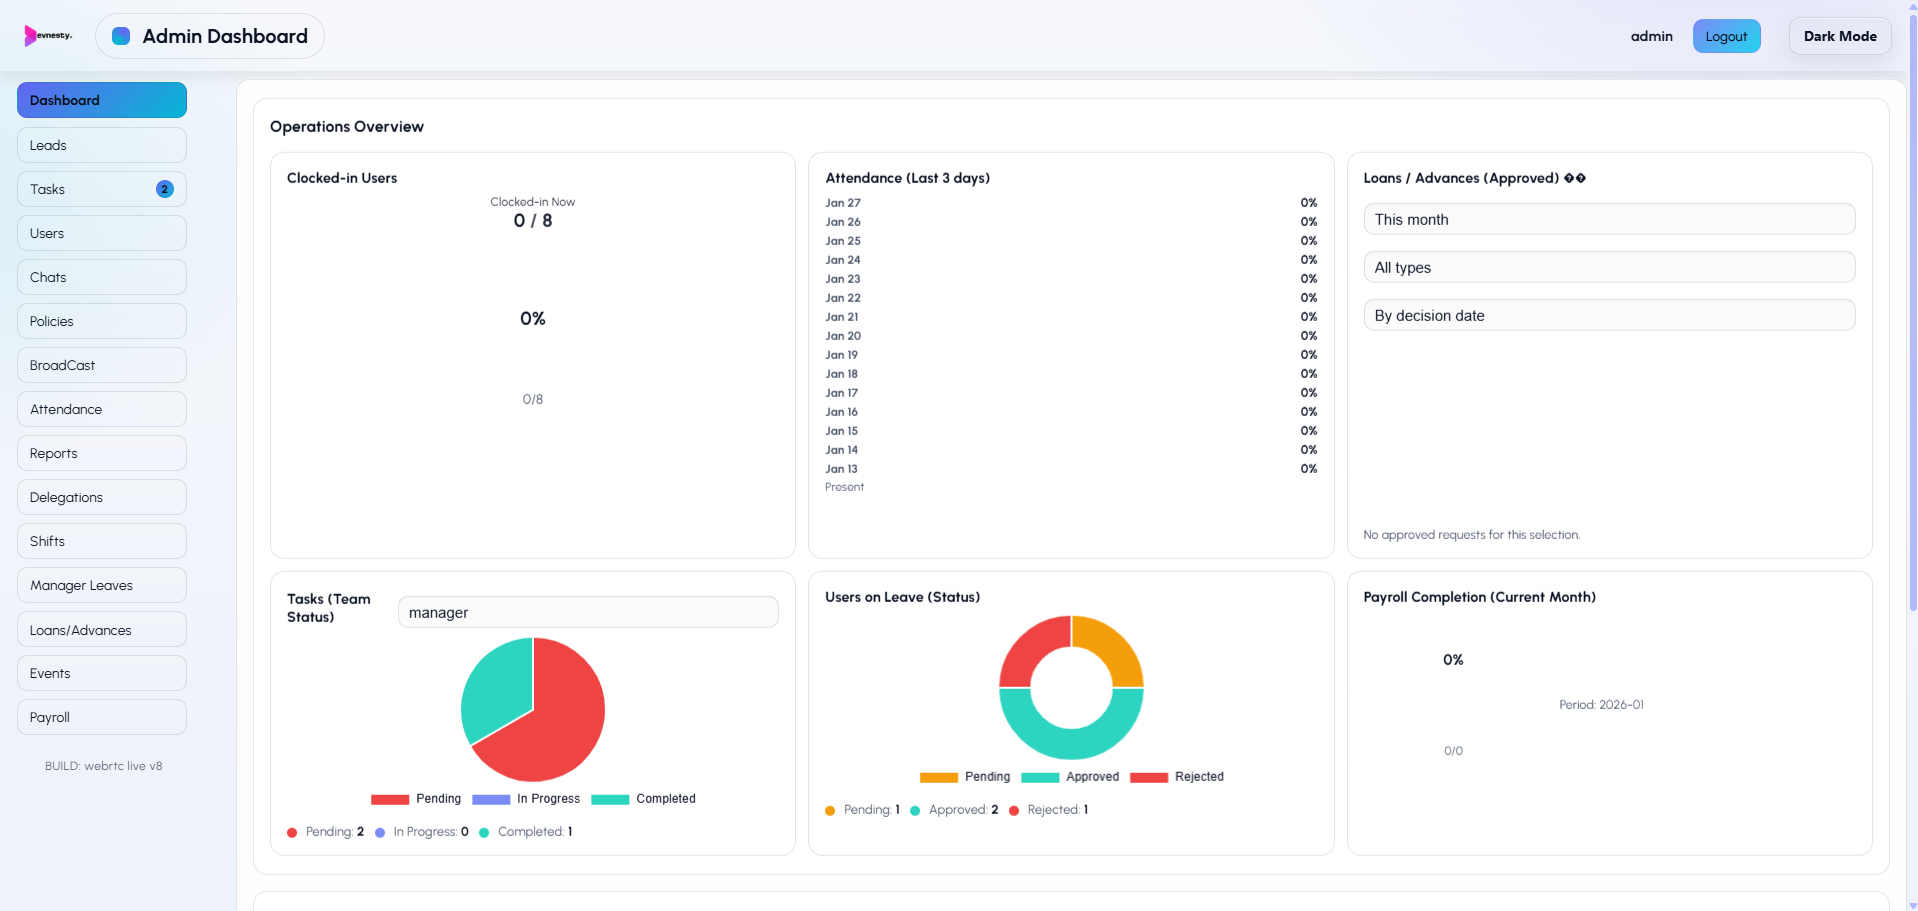Open the All types filter dropdown
Screen dimensions: 1918x911
pyautogui.click(x=1608, y=267)
